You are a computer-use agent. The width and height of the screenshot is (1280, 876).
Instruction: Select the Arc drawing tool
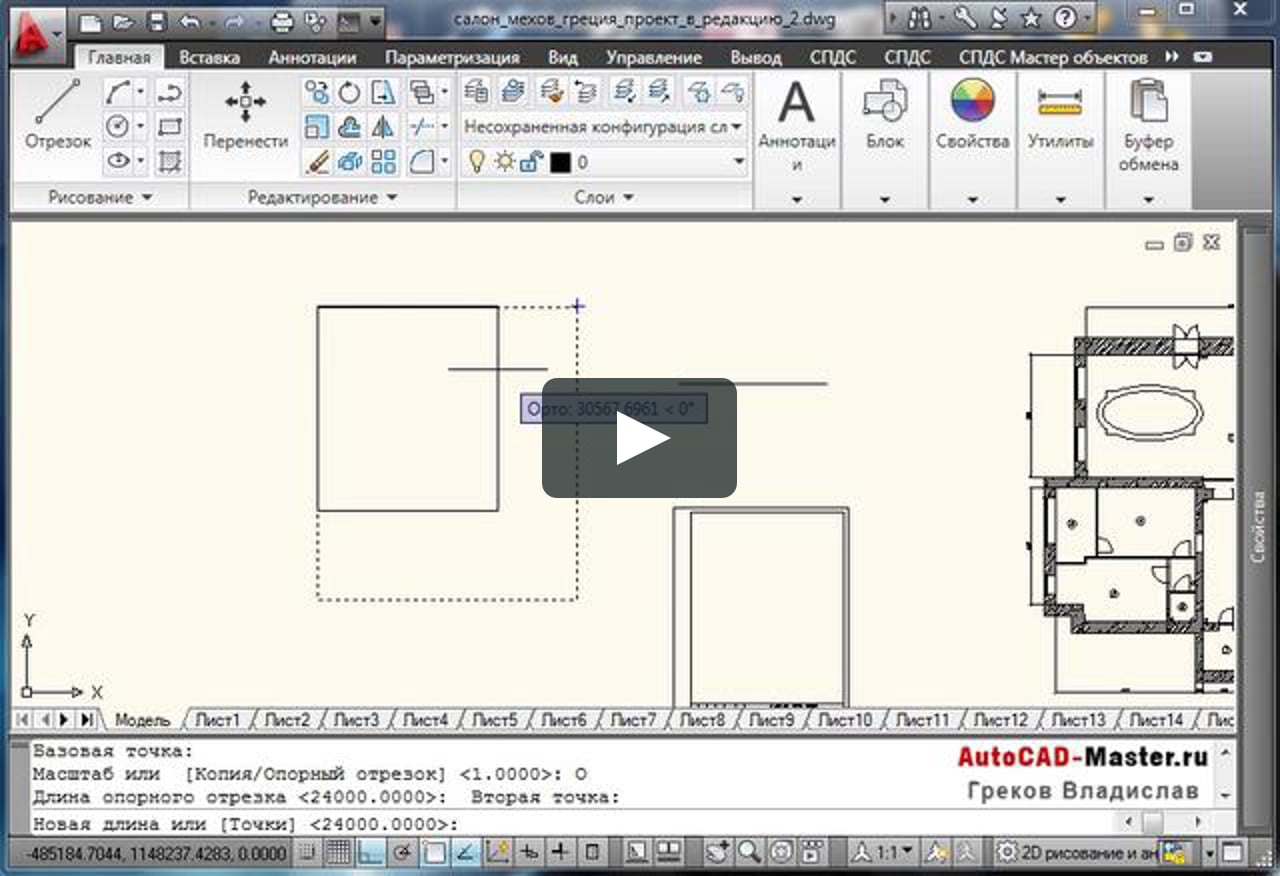119,93
